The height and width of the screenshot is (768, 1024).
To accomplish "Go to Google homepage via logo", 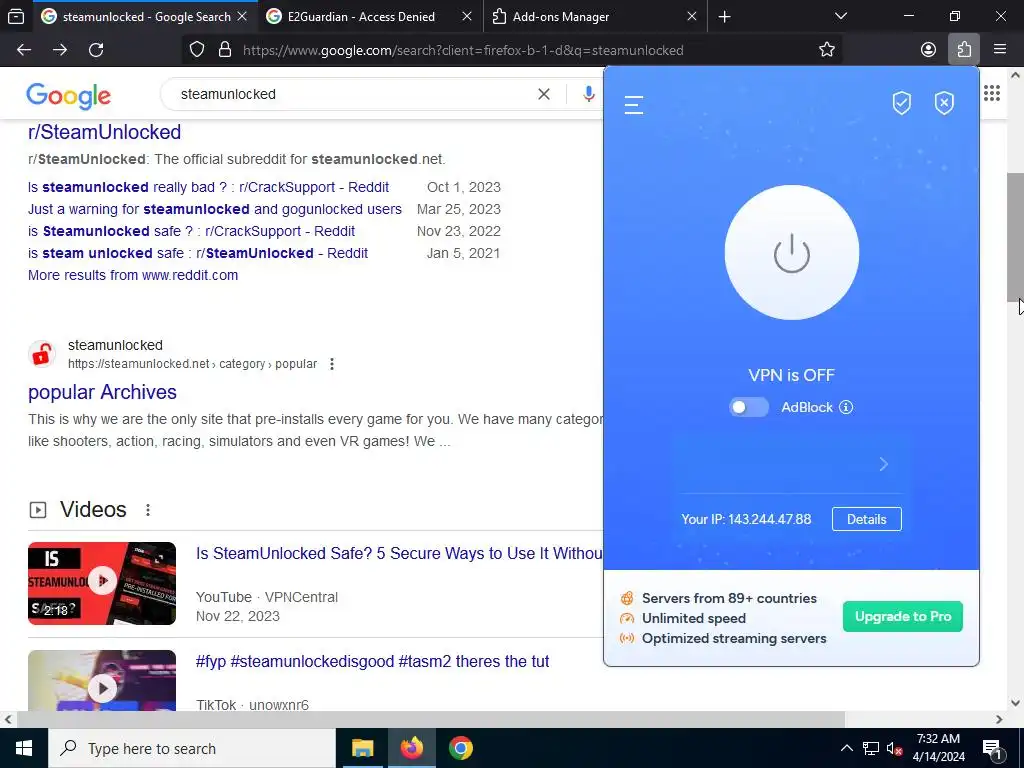I will pyautogui.click(x=69, y=95).
